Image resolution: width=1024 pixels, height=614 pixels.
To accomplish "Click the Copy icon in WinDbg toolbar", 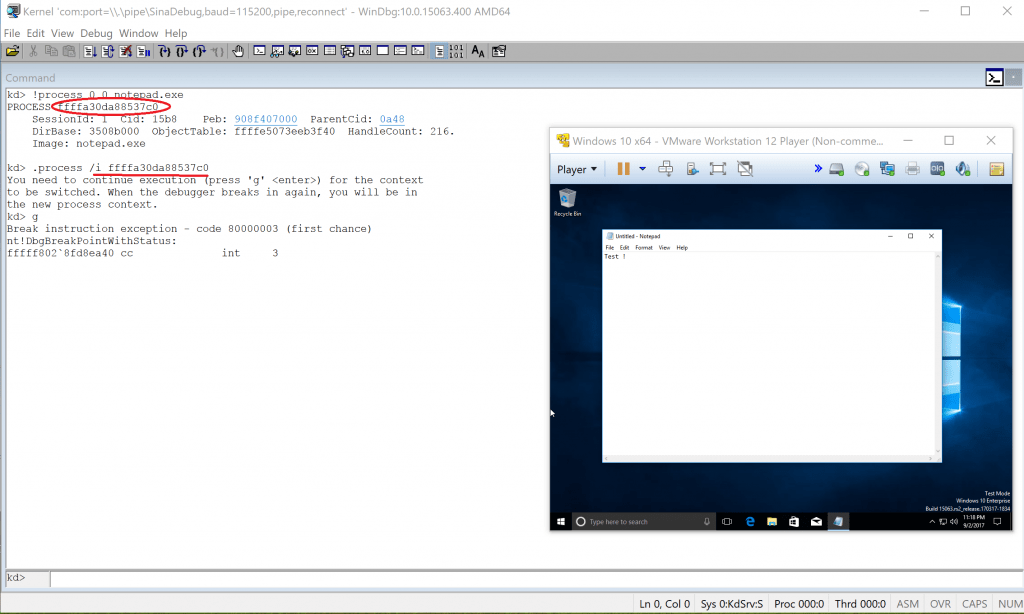I will [x=51, y=51].
